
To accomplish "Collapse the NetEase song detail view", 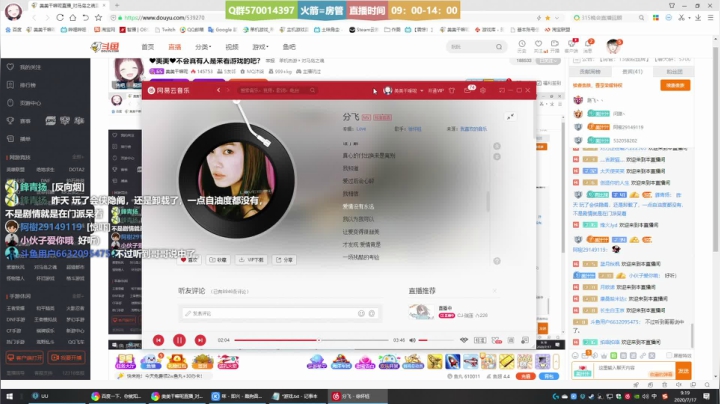I will click(x=510, y=117).
